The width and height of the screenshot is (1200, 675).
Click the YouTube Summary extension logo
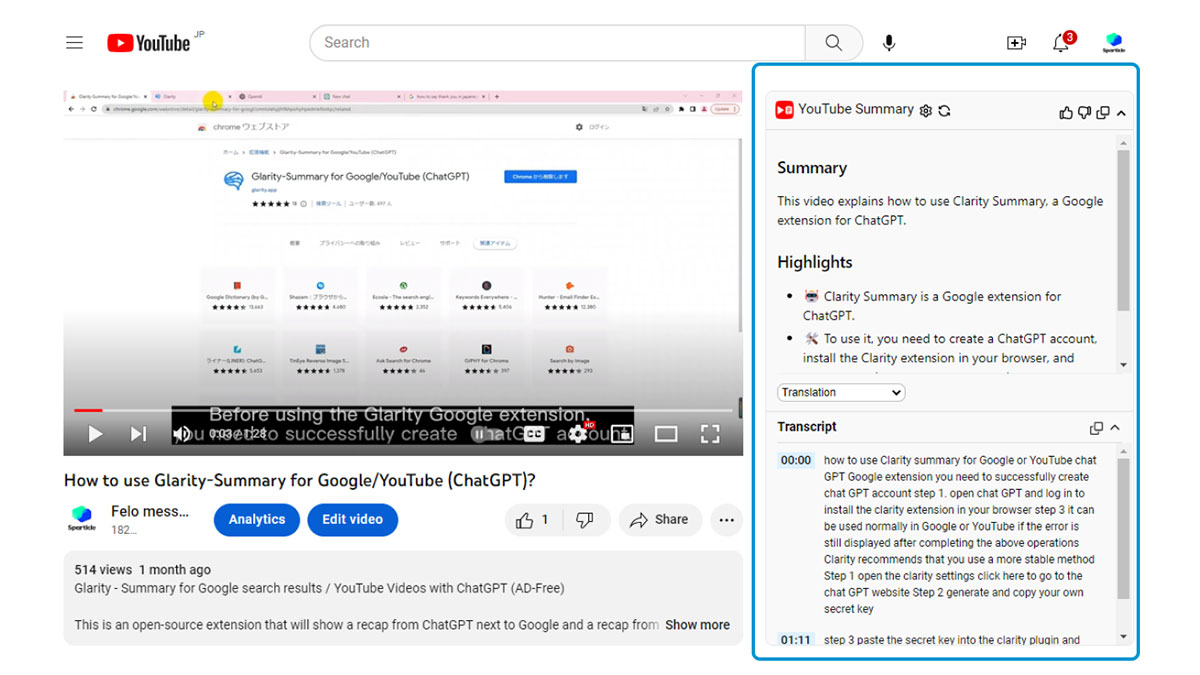785,110
